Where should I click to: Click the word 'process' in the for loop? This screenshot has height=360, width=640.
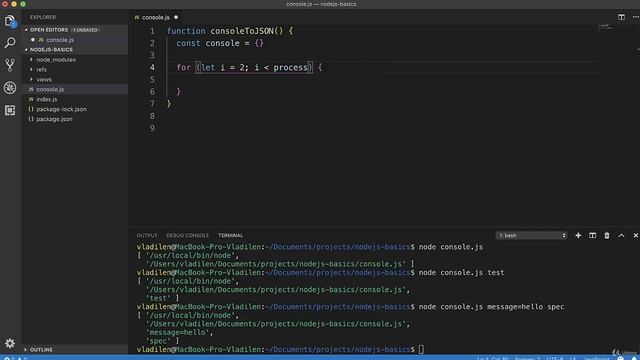coord(290,67)
